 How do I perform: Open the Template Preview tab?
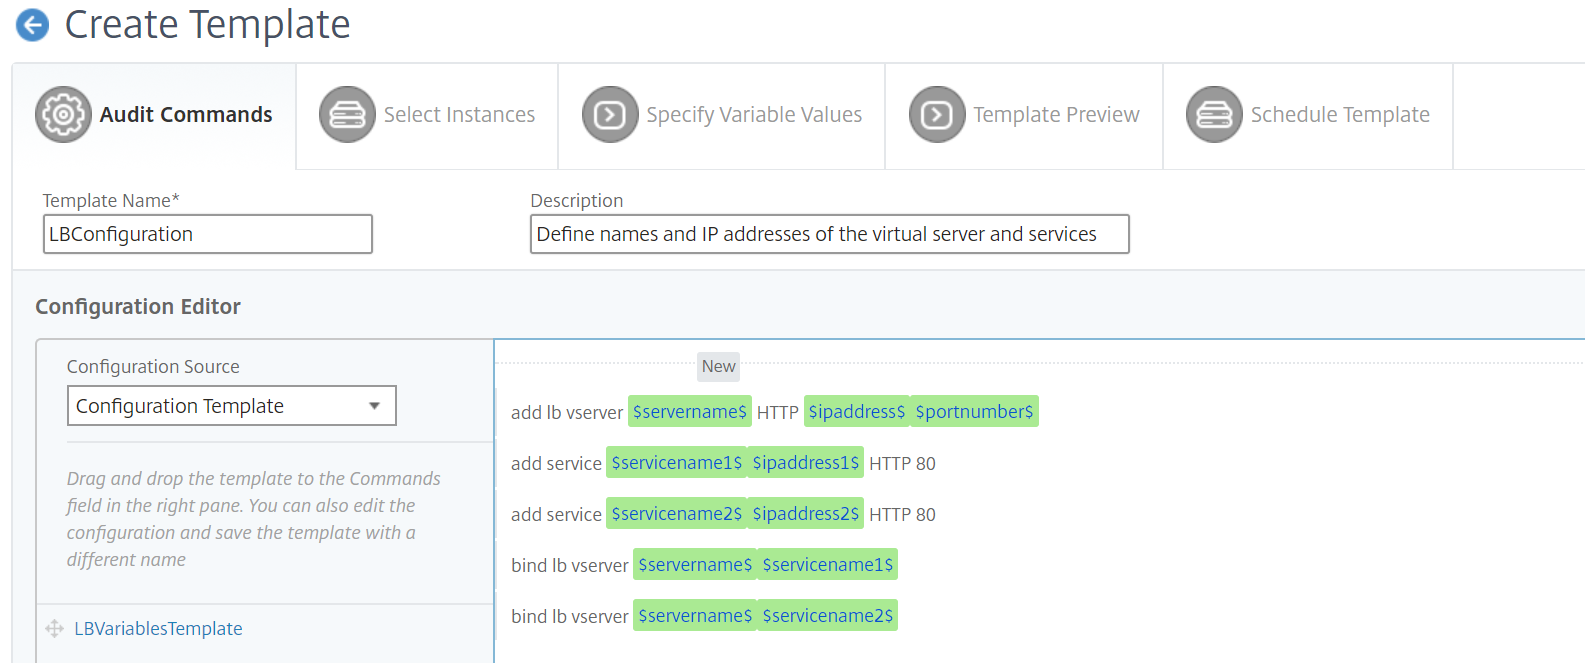[1024, 116]
